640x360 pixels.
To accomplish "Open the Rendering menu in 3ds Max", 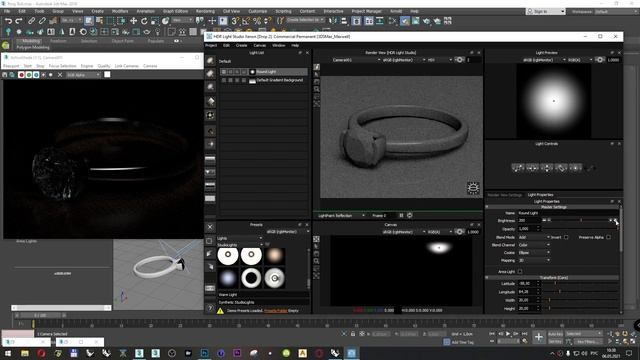I will [x=205, y=11].
